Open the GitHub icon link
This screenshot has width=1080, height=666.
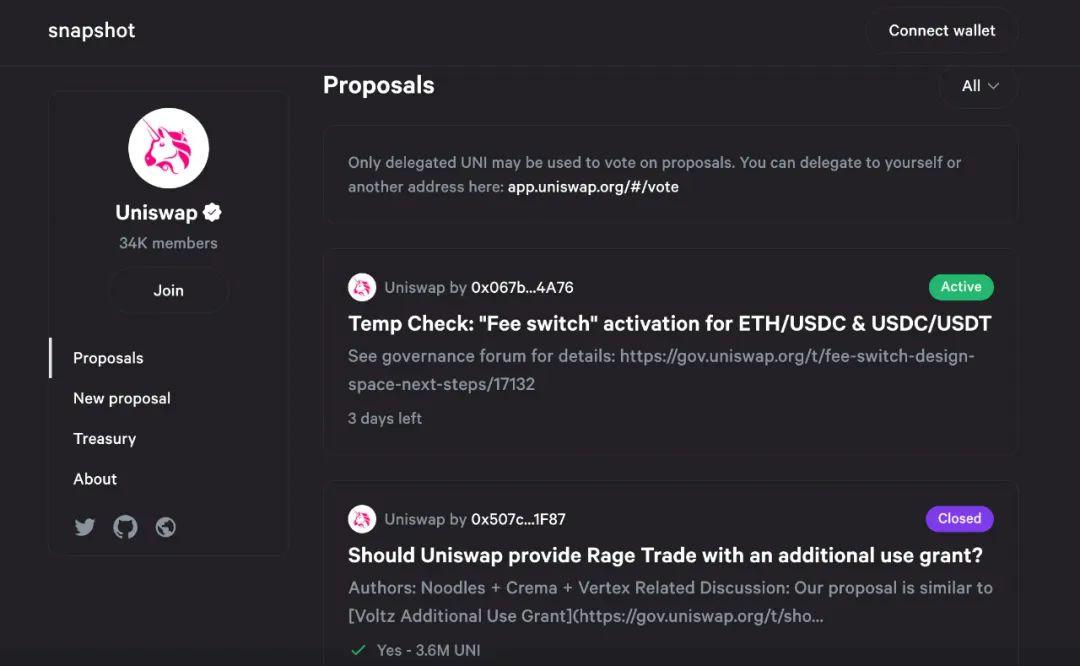tap(125, 527)
